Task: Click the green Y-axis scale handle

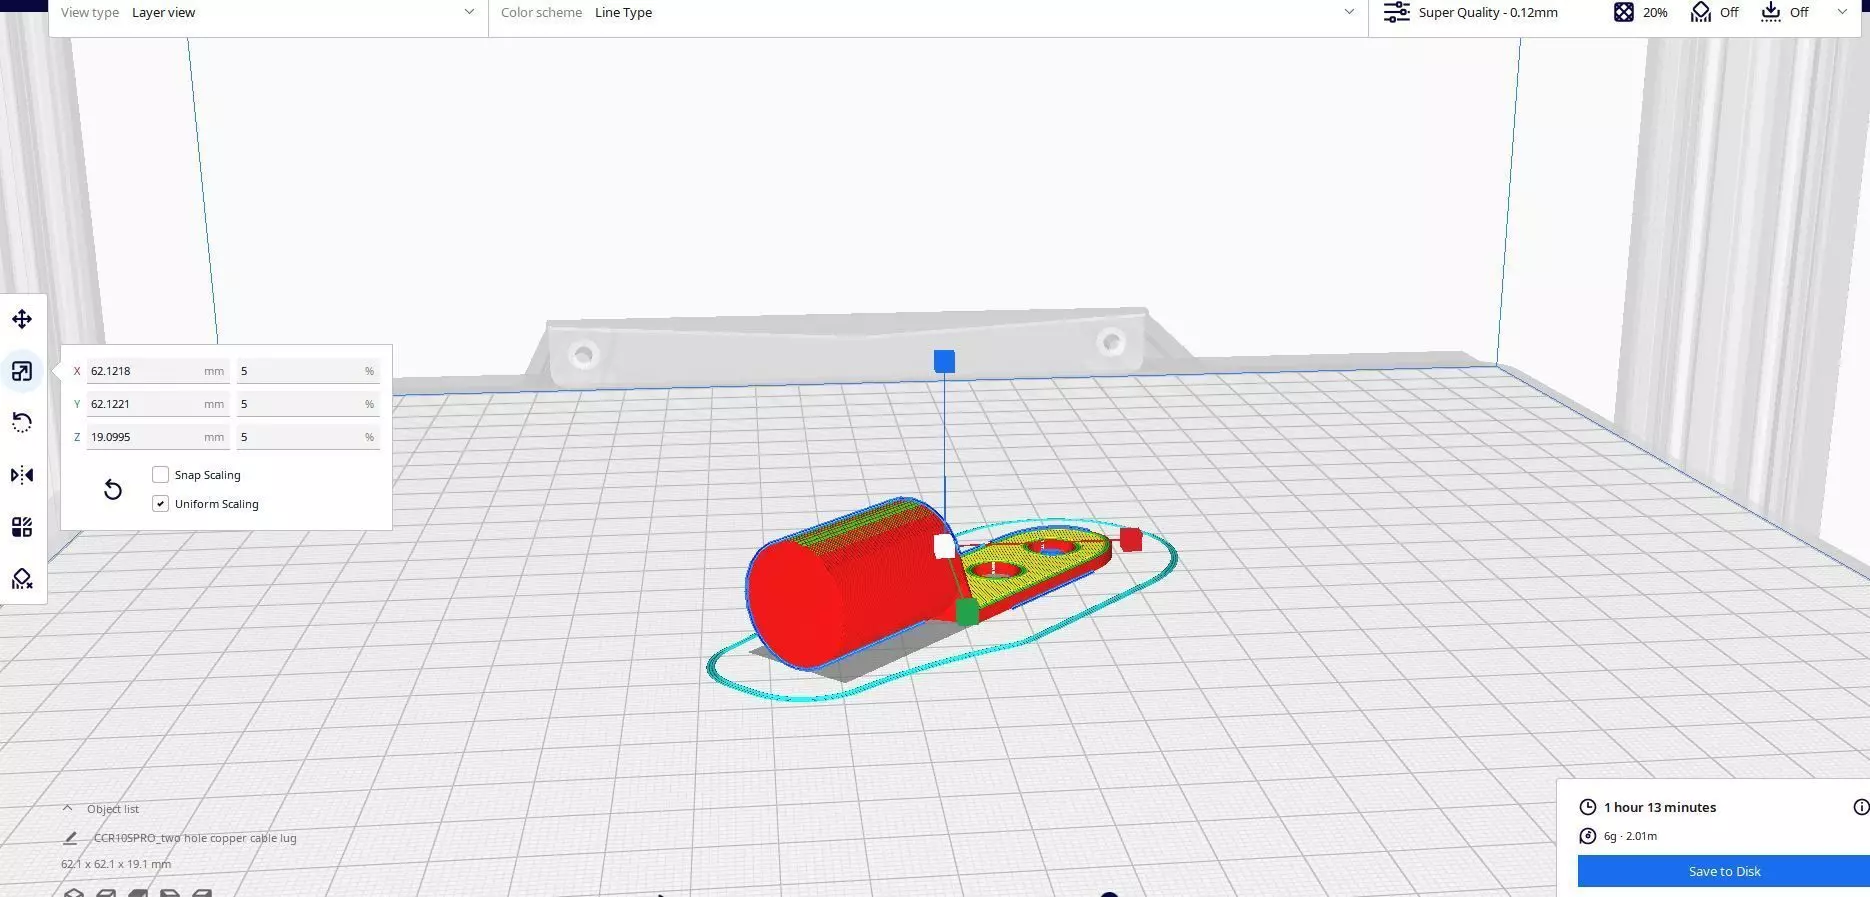Action: coord(967,612)
